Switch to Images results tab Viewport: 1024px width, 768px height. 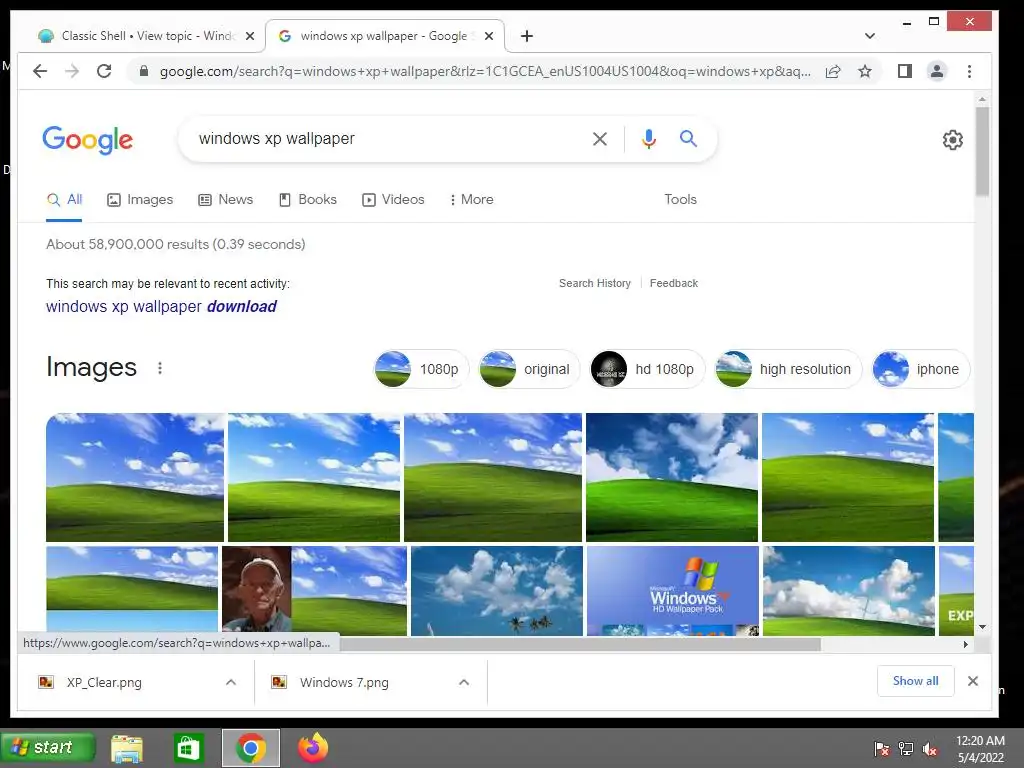[x=140, y=200]
